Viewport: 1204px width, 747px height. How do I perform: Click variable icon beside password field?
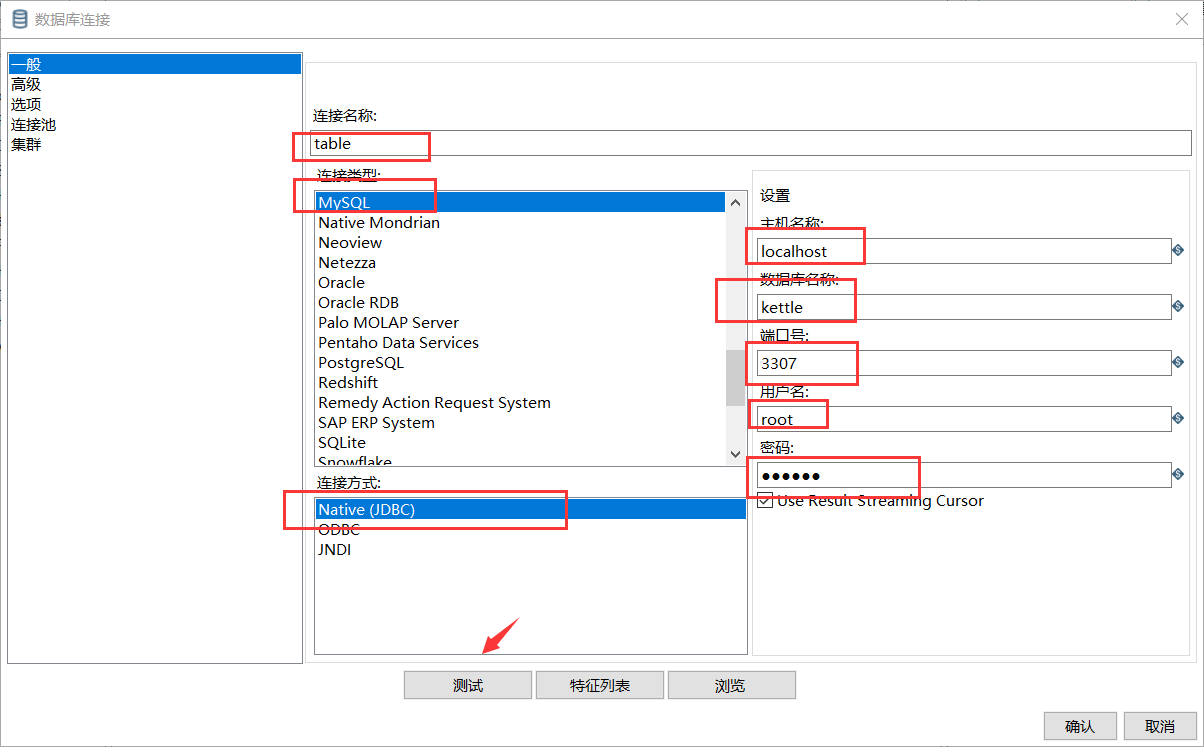click(x=1178, y=474)
